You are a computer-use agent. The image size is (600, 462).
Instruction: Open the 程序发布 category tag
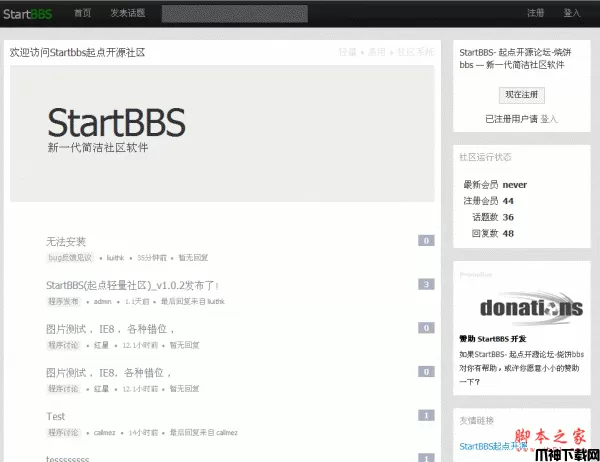pyautogui.click(x=64, y=302)
